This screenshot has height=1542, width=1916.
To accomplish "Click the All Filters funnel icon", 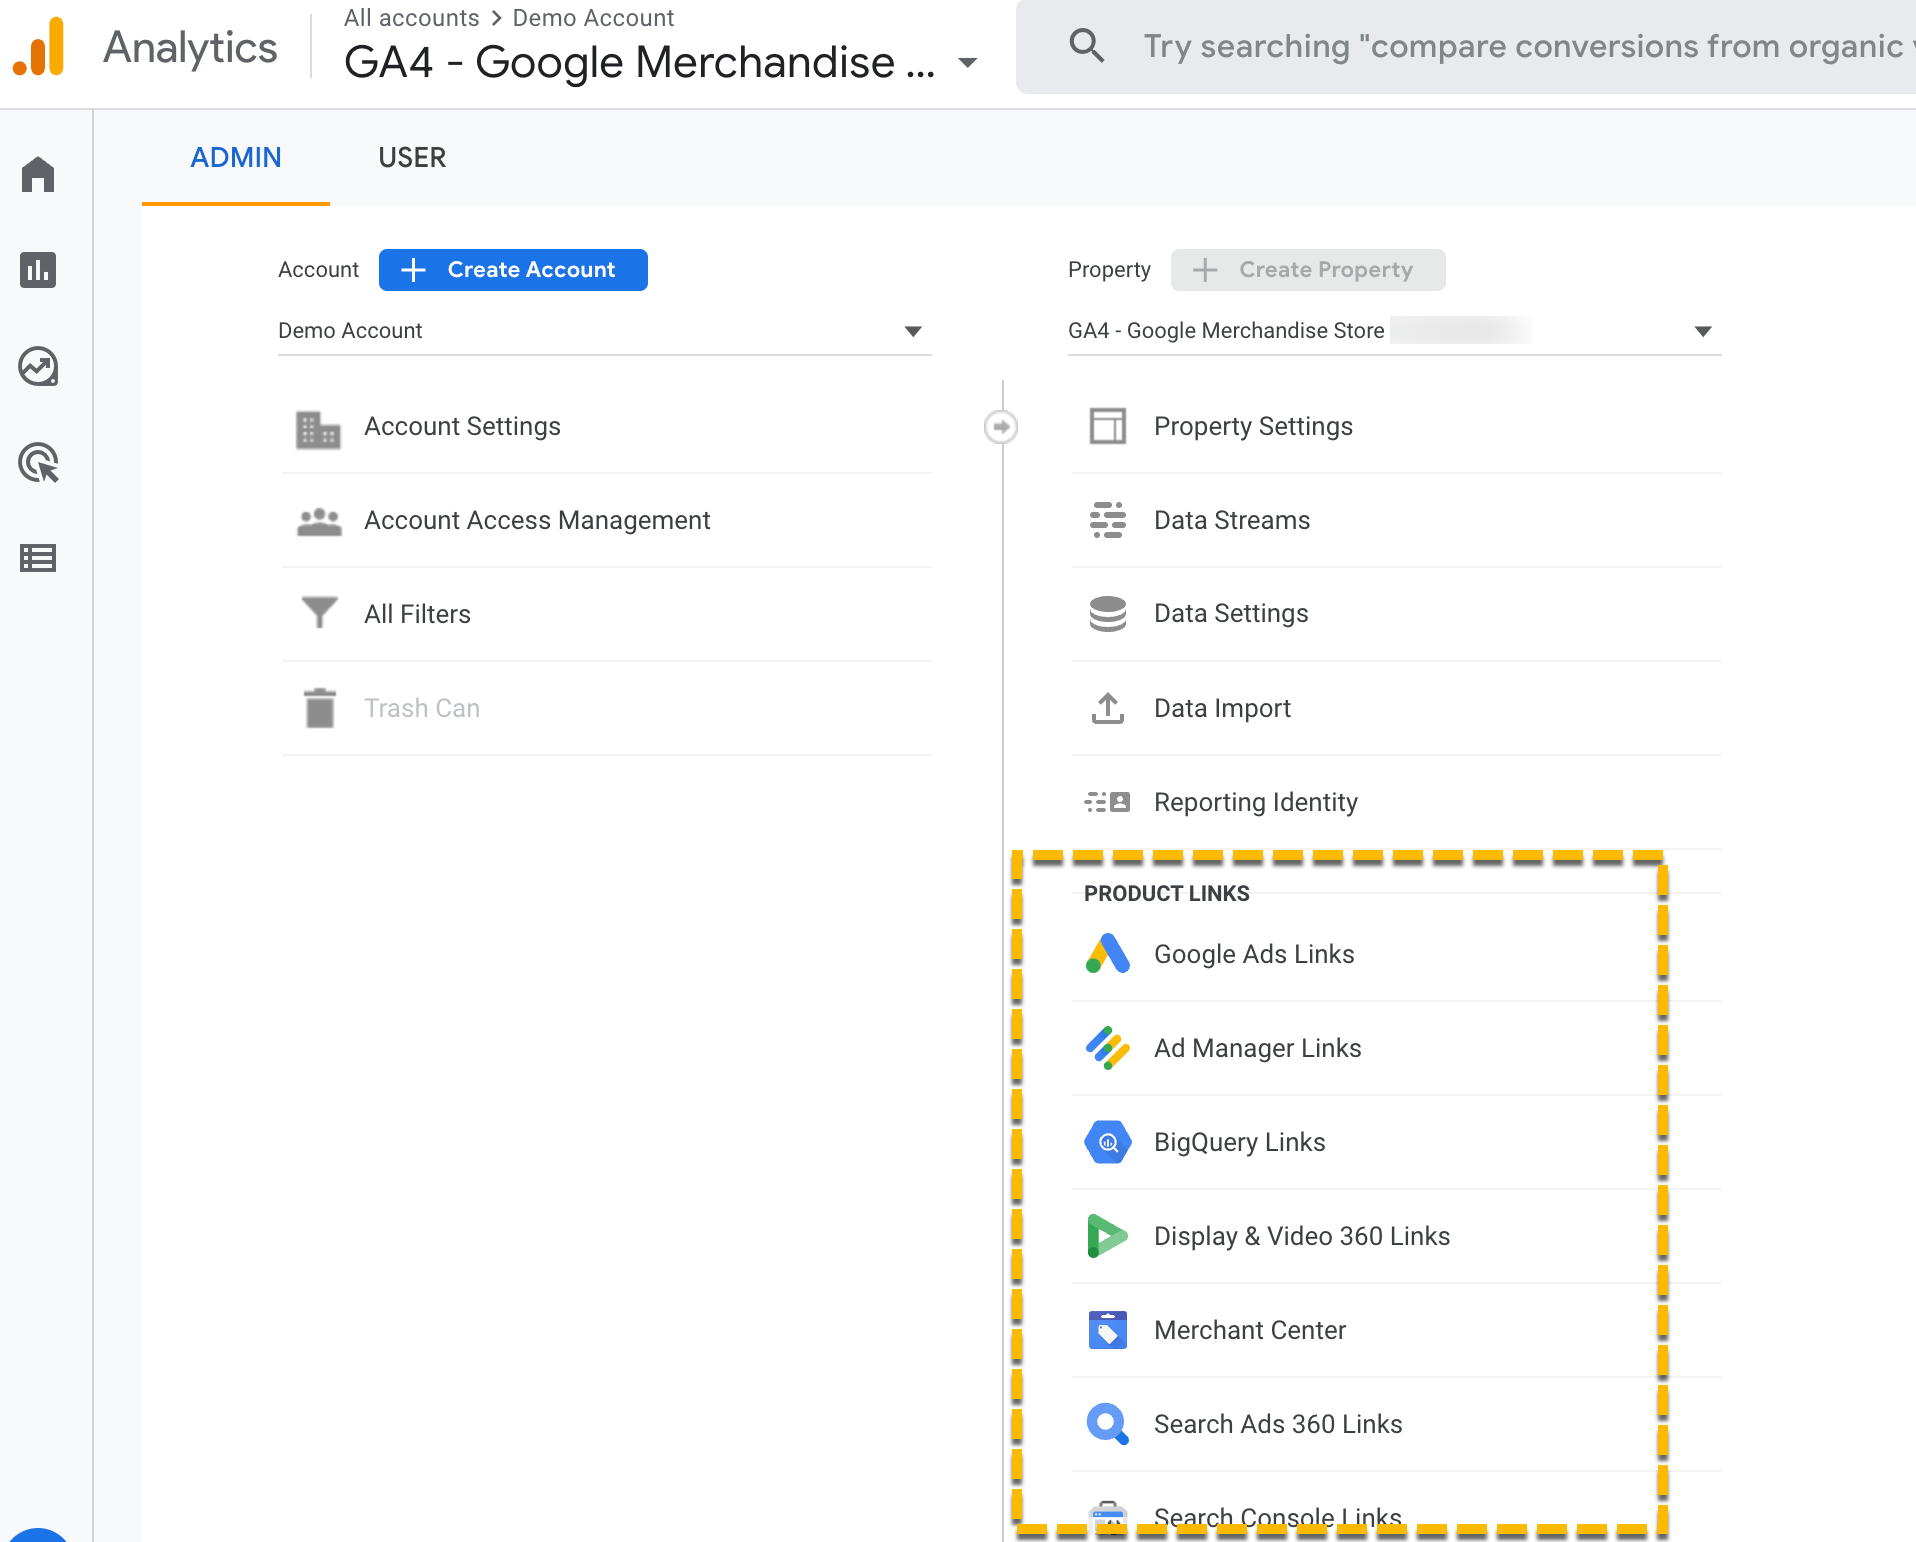I will pos(319,612).
